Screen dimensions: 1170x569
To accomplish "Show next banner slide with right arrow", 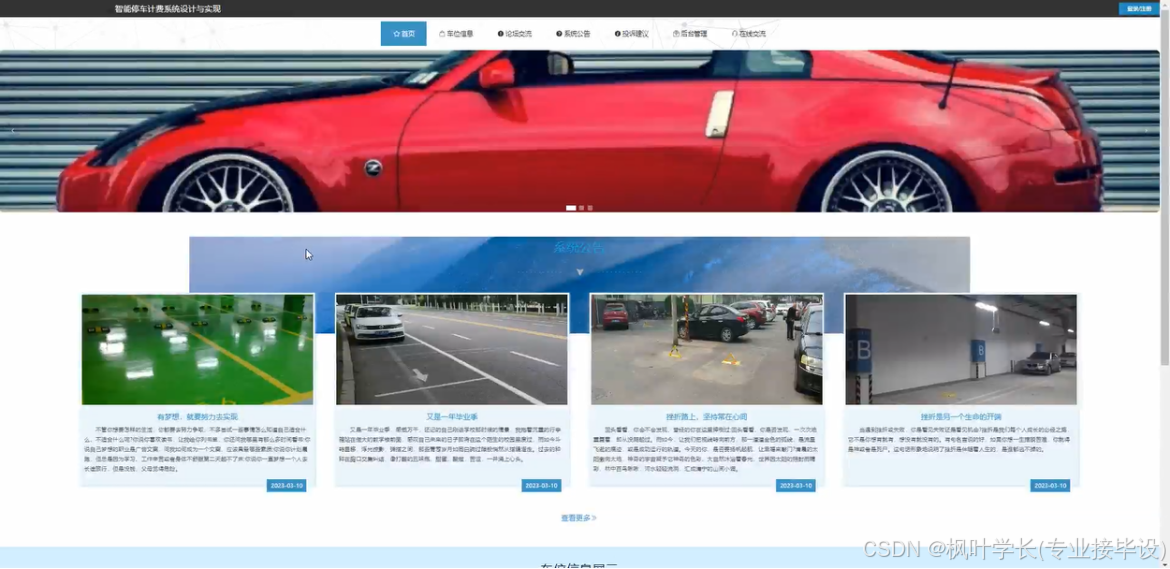I will click(x=1147, y=131).
